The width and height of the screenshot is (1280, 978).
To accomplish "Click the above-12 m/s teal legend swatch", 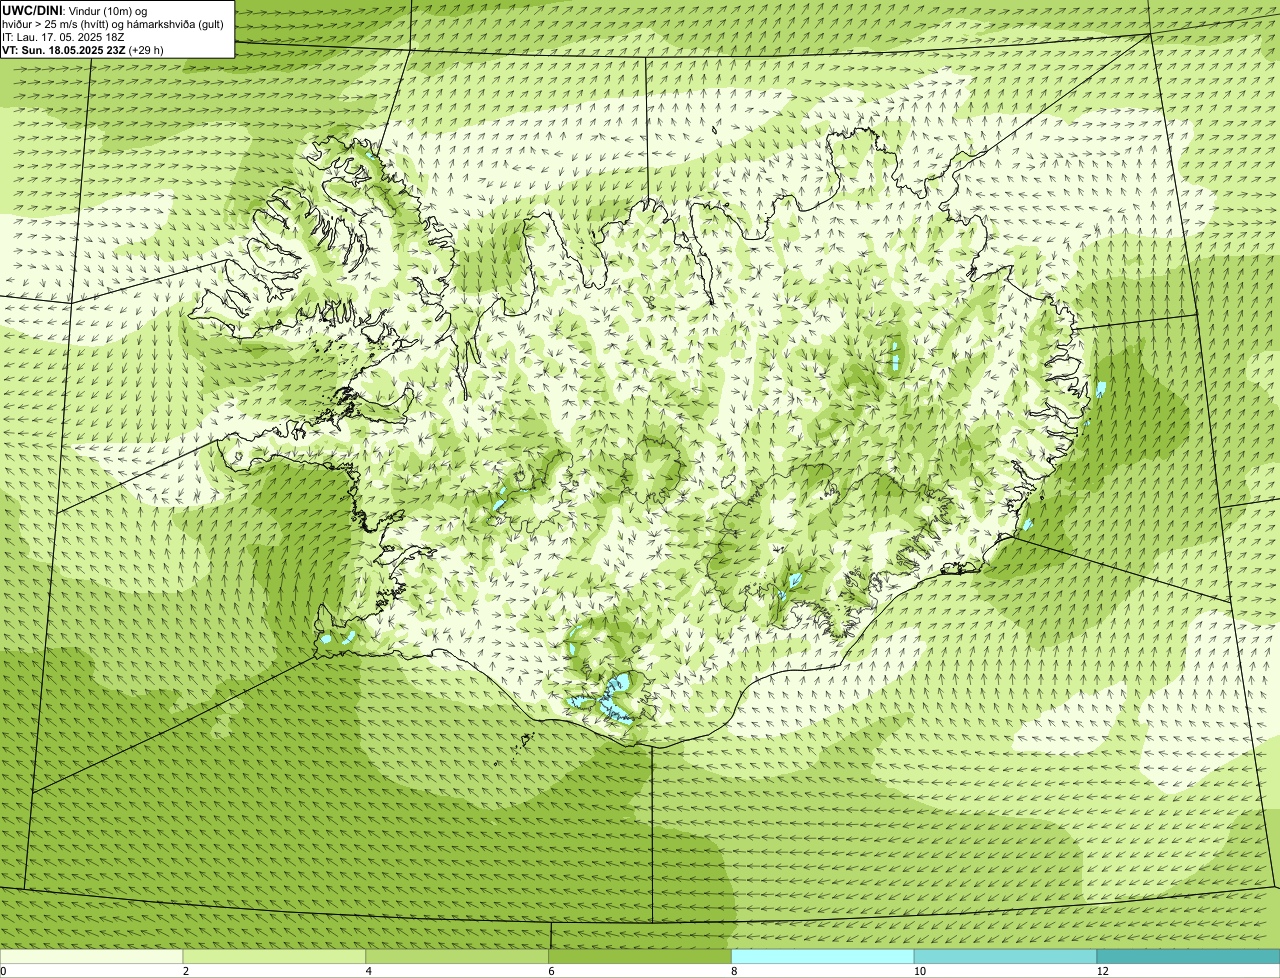I will tap(1188, 957).
